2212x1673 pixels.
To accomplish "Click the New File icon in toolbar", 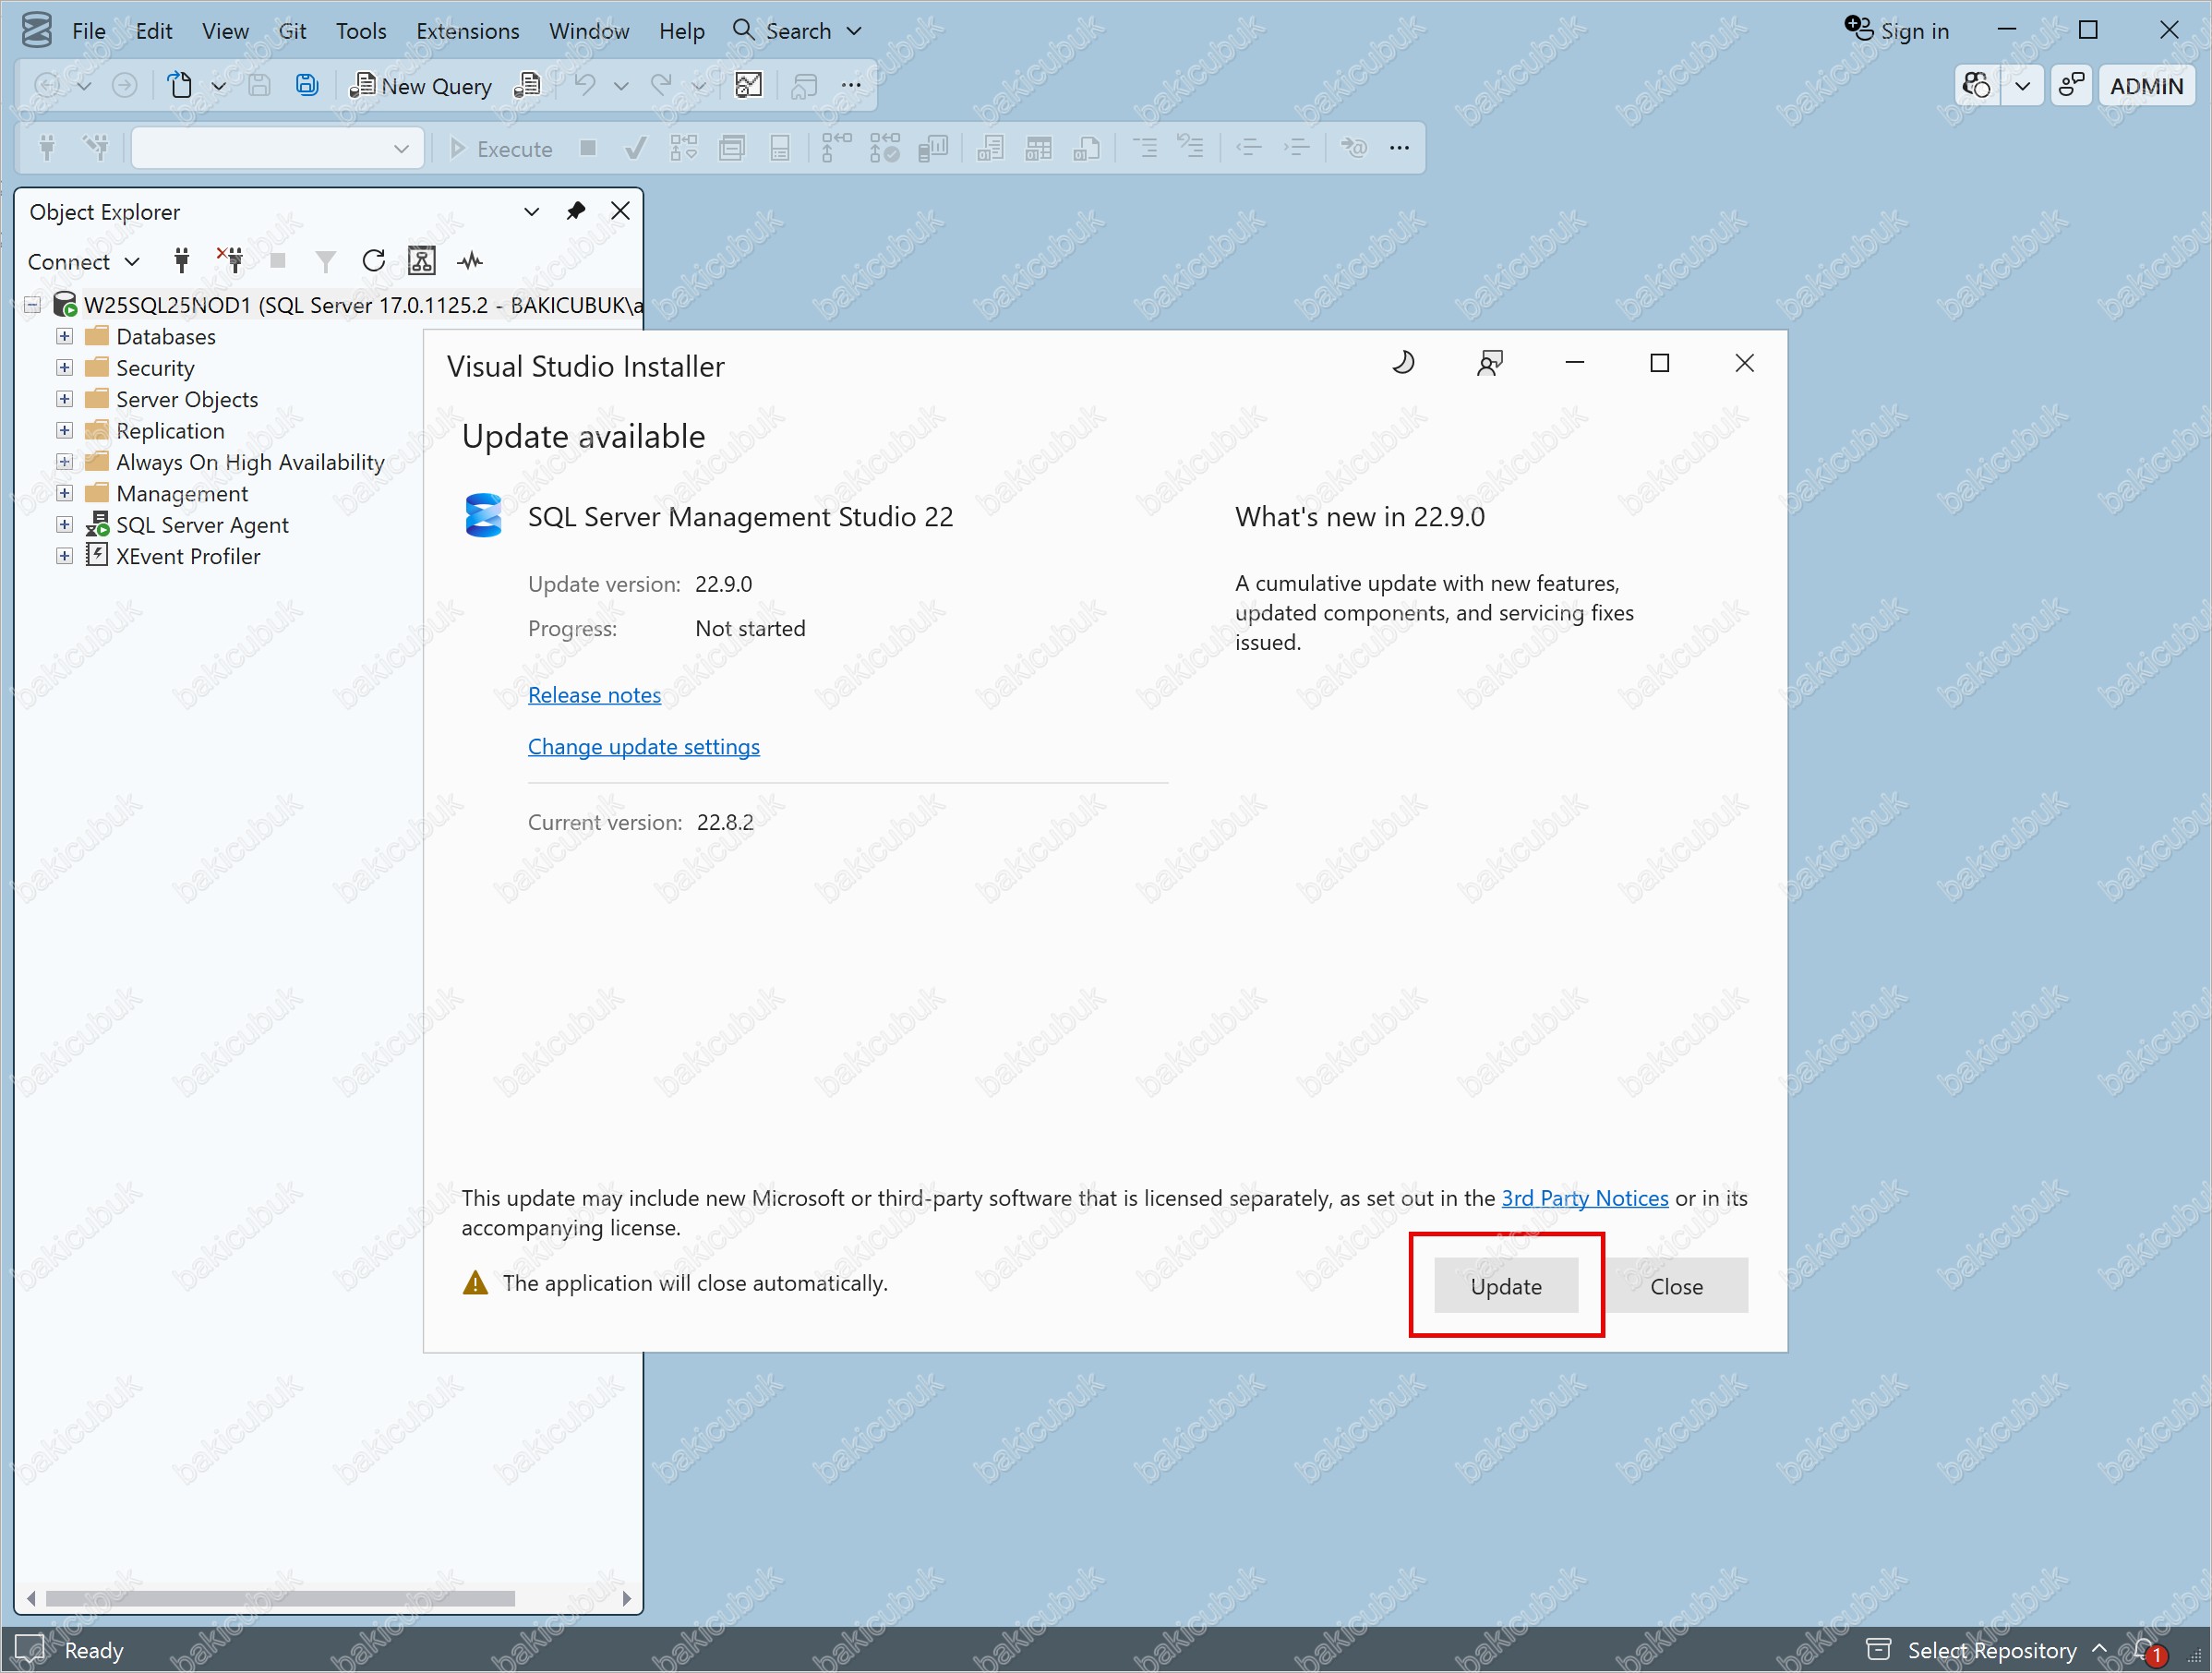I will pyautogui.click(x=180, y=86).
